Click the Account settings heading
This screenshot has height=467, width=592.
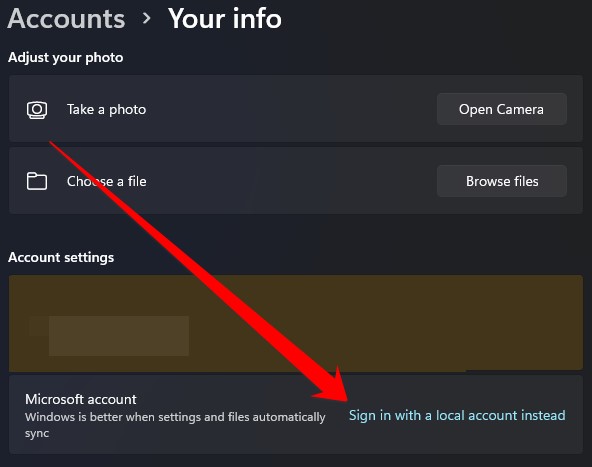[61, 257]
